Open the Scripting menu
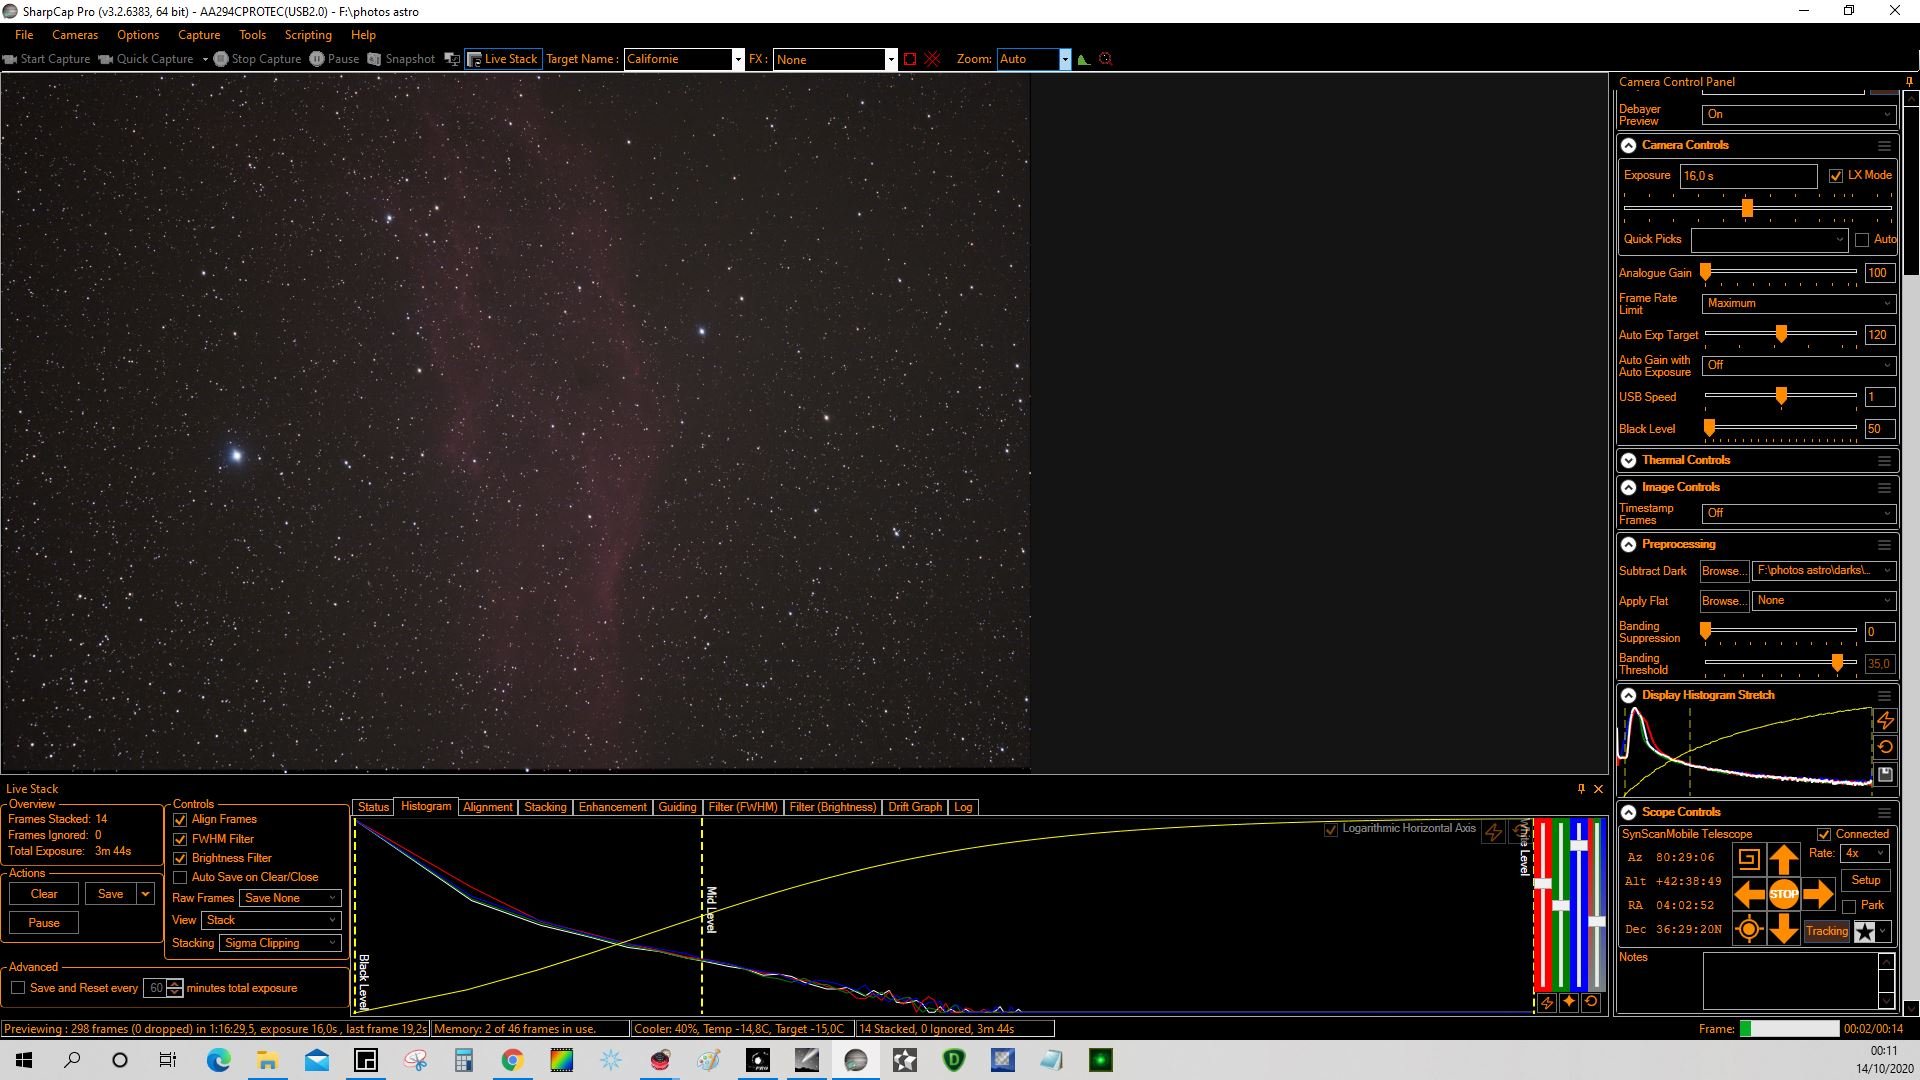1920x1080 pixels. pyautogui.click(x=308, y=35)
